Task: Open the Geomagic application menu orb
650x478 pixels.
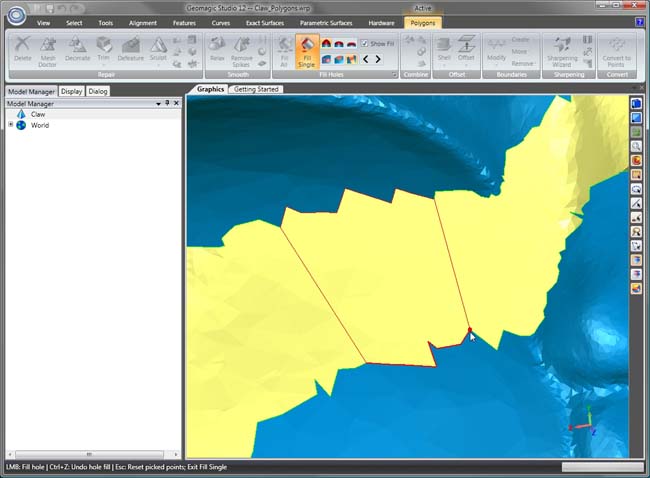Action: (16, 14)
